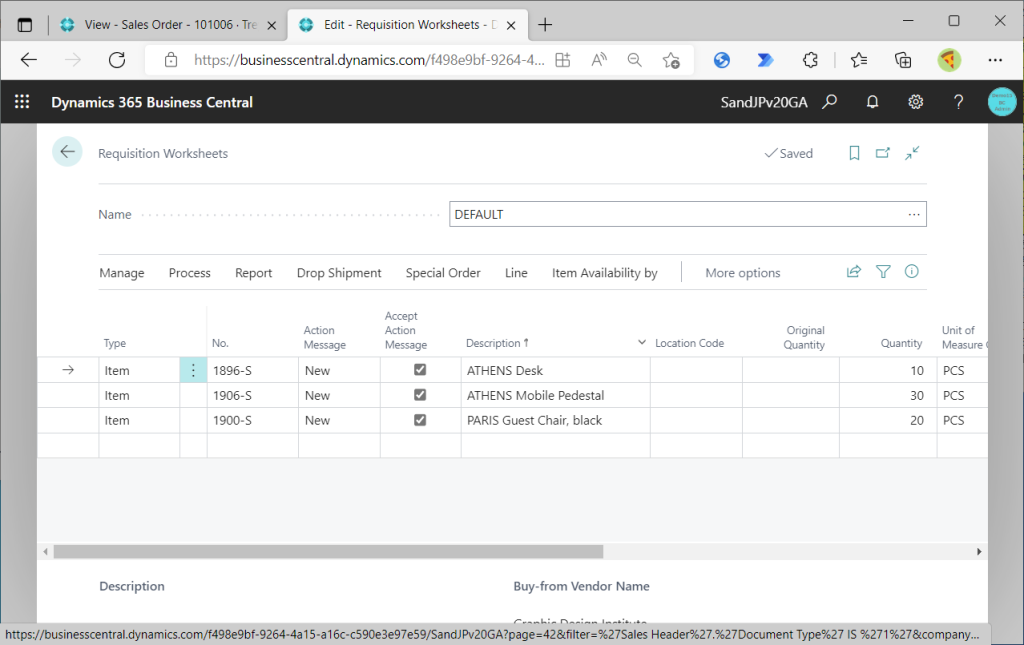1024x645 pixels.
Task: Click the search magnifier in Business Central header
Action: tap(829, 102)
